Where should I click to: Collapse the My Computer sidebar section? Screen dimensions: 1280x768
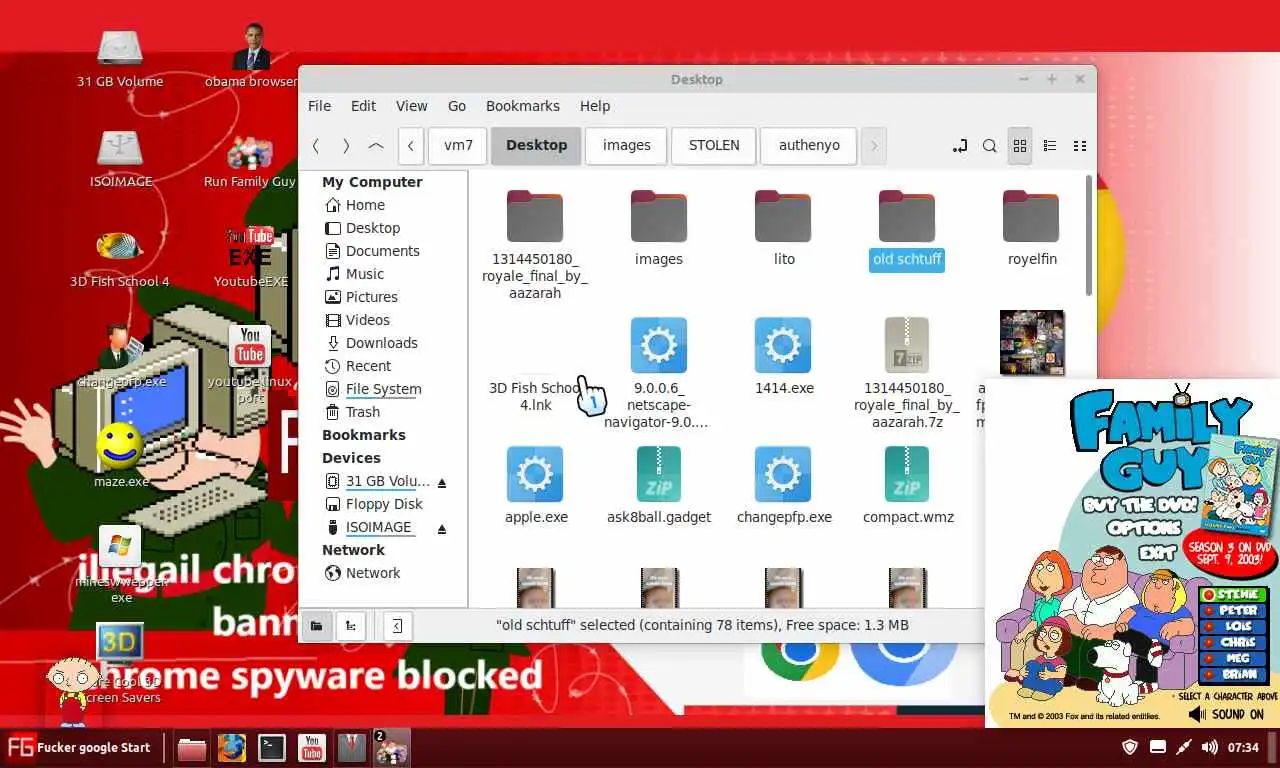point(372,182)
